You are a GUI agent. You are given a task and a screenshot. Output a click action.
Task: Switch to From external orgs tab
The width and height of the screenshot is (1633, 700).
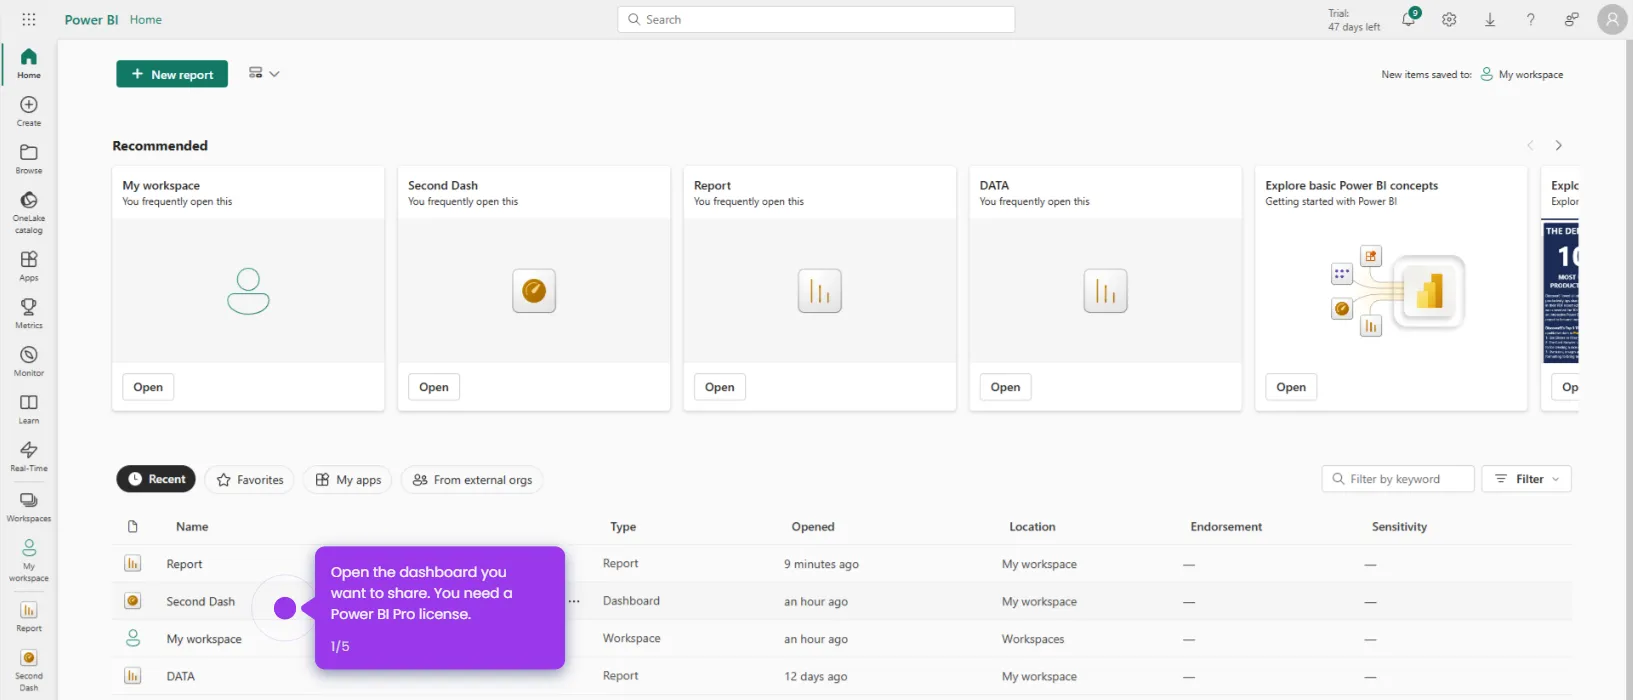click(x=472, y=480)
